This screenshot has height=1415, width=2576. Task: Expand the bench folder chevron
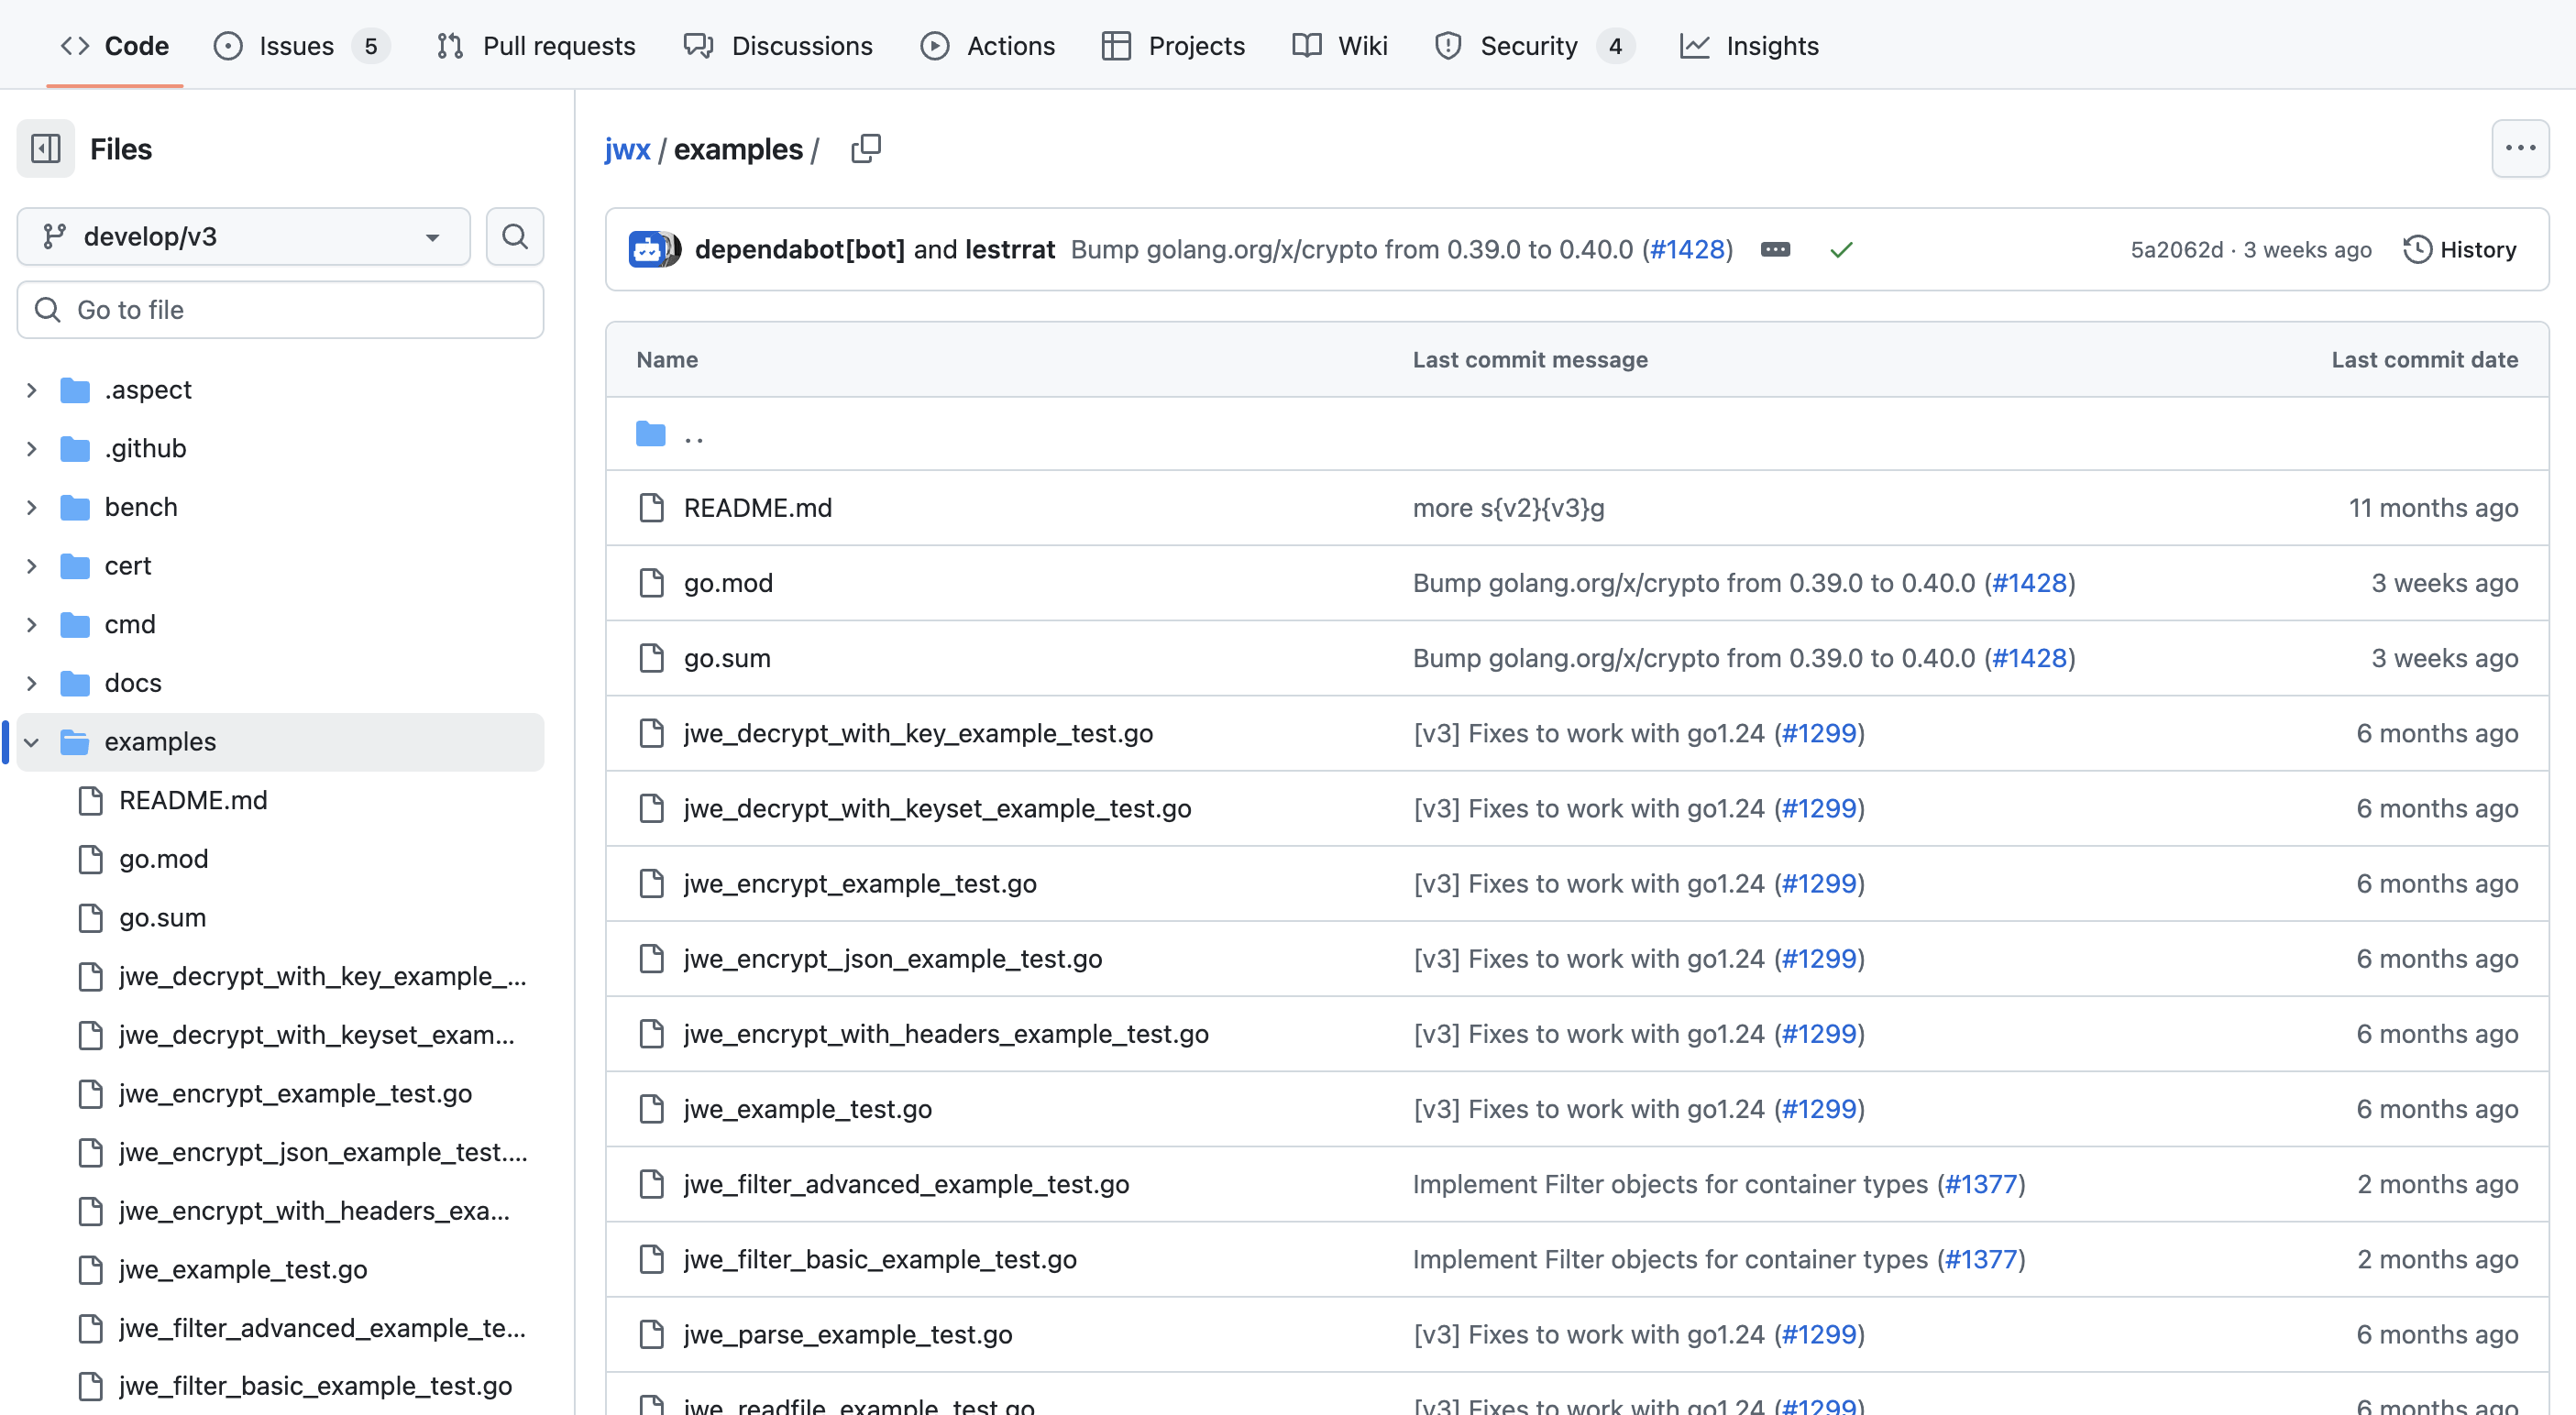(x=31, y=507)
